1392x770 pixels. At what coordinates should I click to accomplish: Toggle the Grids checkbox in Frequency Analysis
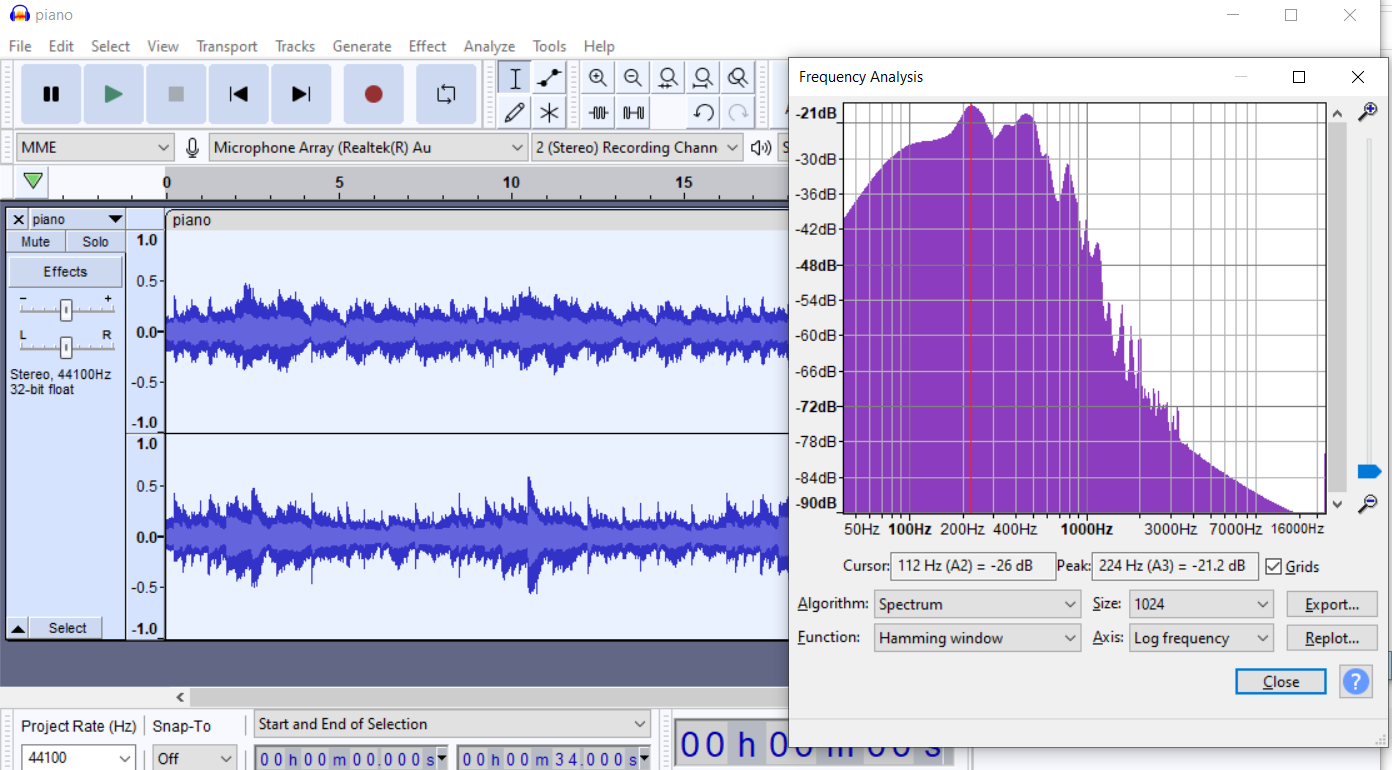pyautogui.click(x=1273, y=567)
